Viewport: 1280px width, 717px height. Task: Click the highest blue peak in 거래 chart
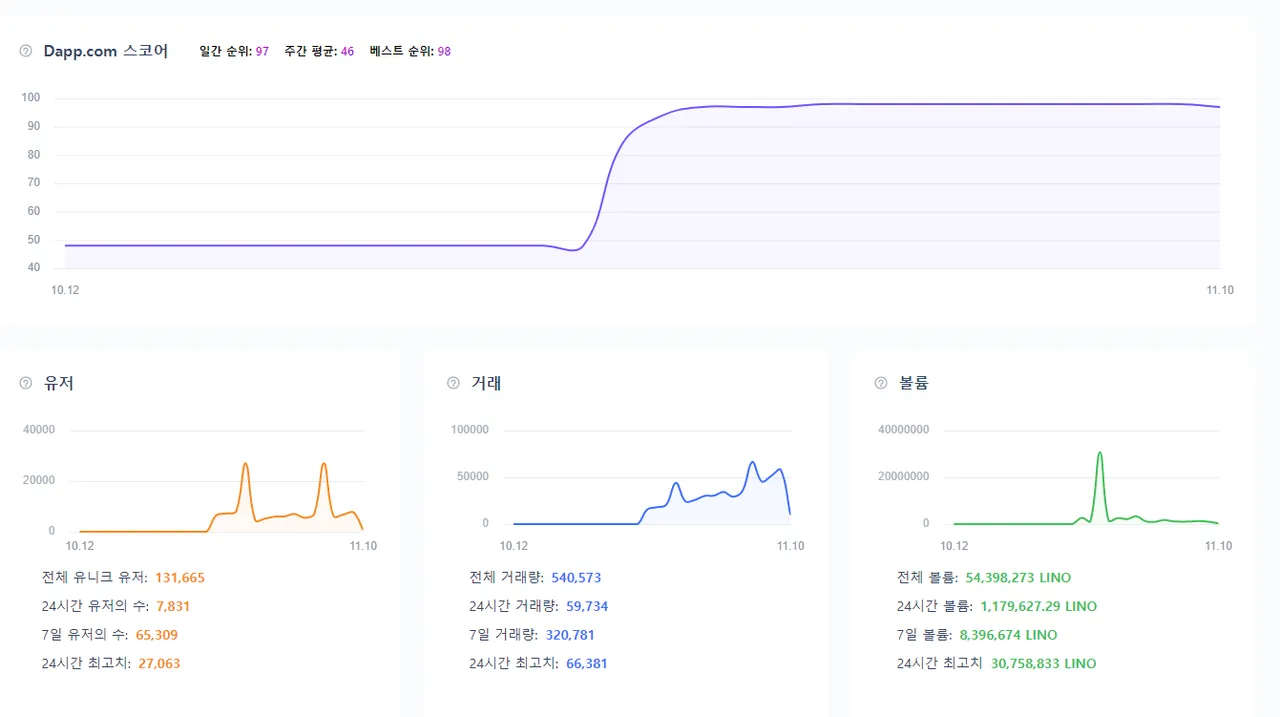point(753,463)
